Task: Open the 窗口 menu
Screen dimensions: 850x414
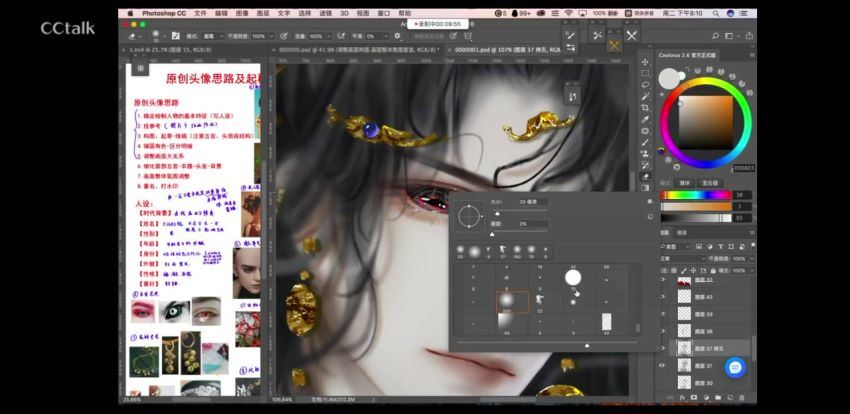Action: [383, 13]
